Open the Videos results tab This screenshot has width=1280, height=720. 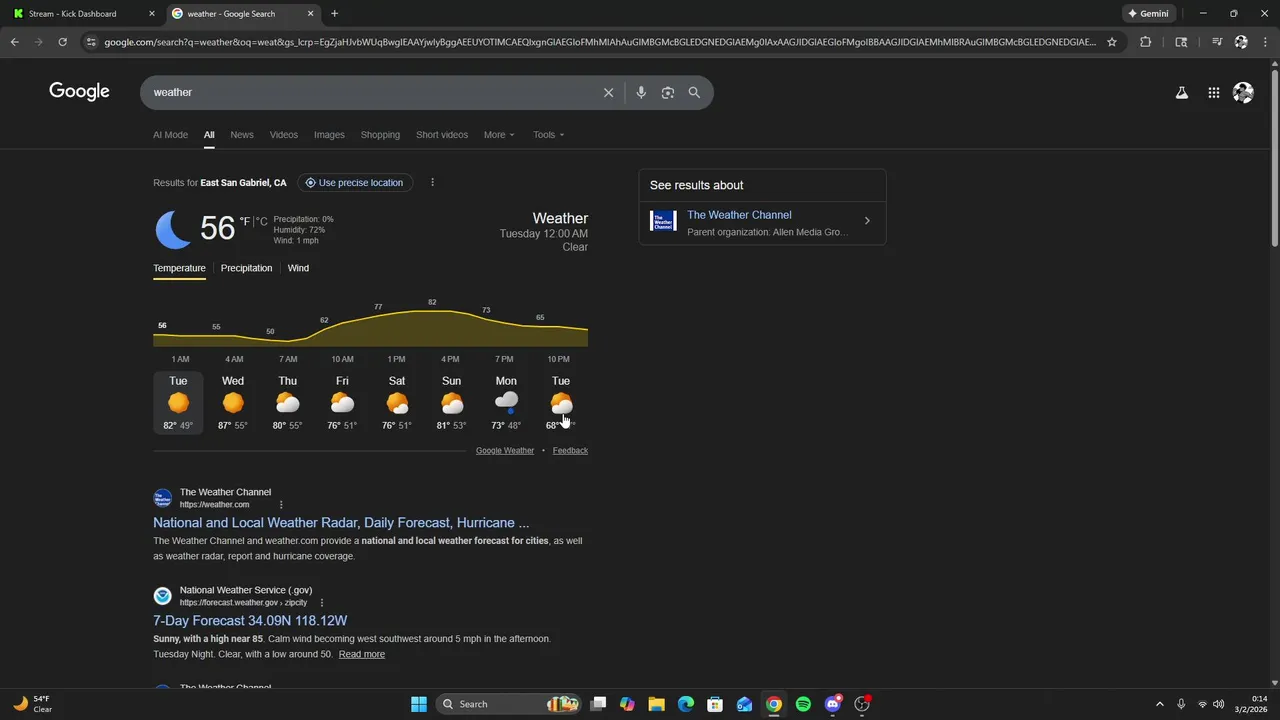(284, 134)
